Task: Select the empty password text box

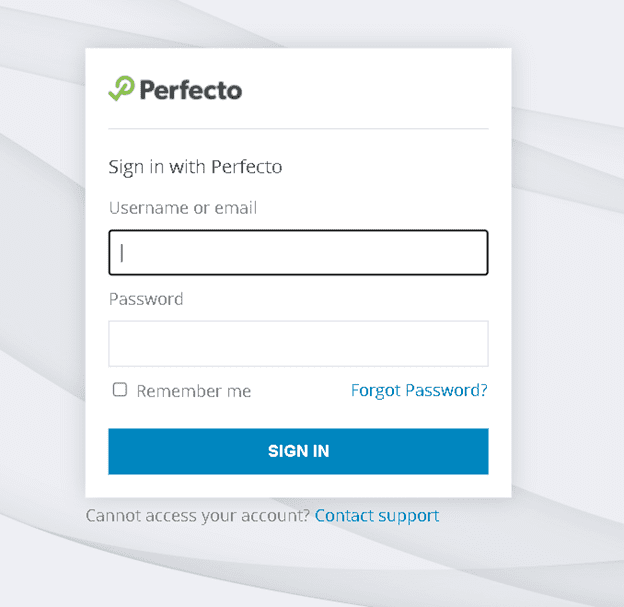Action: (298, 343)
